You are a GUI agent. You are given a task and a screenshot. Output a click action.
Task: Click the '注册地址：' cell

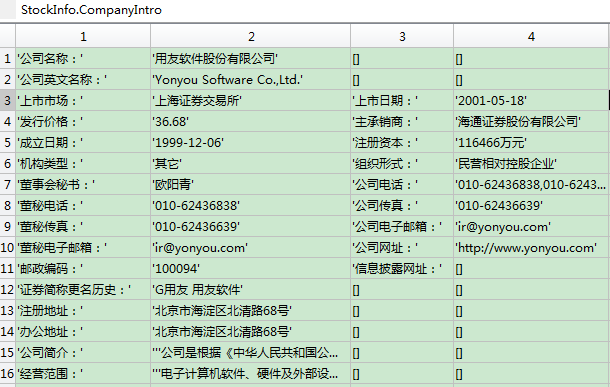point(83,311)
